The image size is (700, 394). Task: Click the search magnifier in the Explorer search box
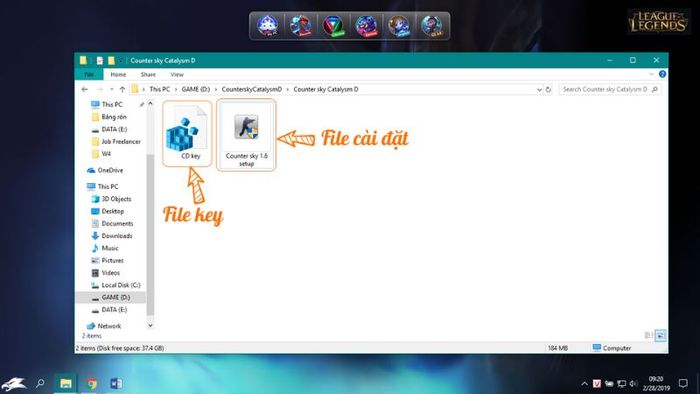655,89
